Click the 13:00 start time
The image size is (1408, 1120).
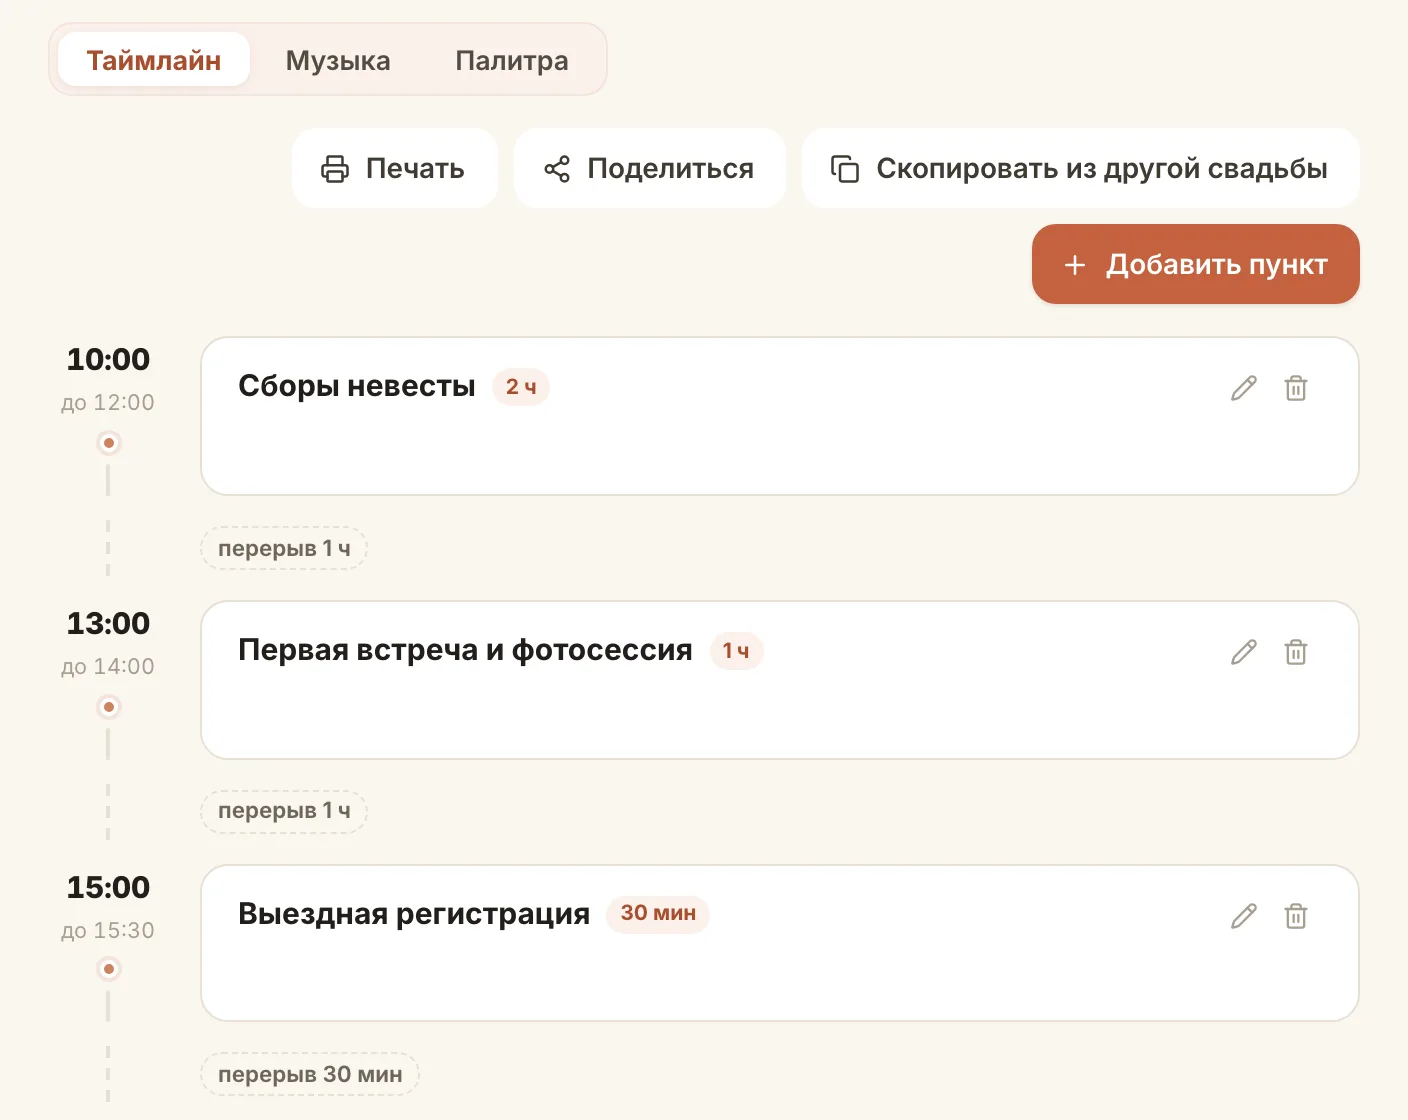pyautogui.click(x=108, y=623)
